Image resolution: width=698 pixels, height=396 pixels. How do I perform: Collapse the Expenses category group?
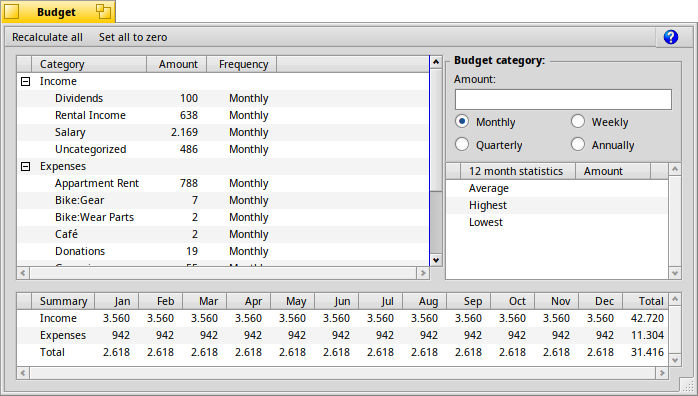[26, 166]
